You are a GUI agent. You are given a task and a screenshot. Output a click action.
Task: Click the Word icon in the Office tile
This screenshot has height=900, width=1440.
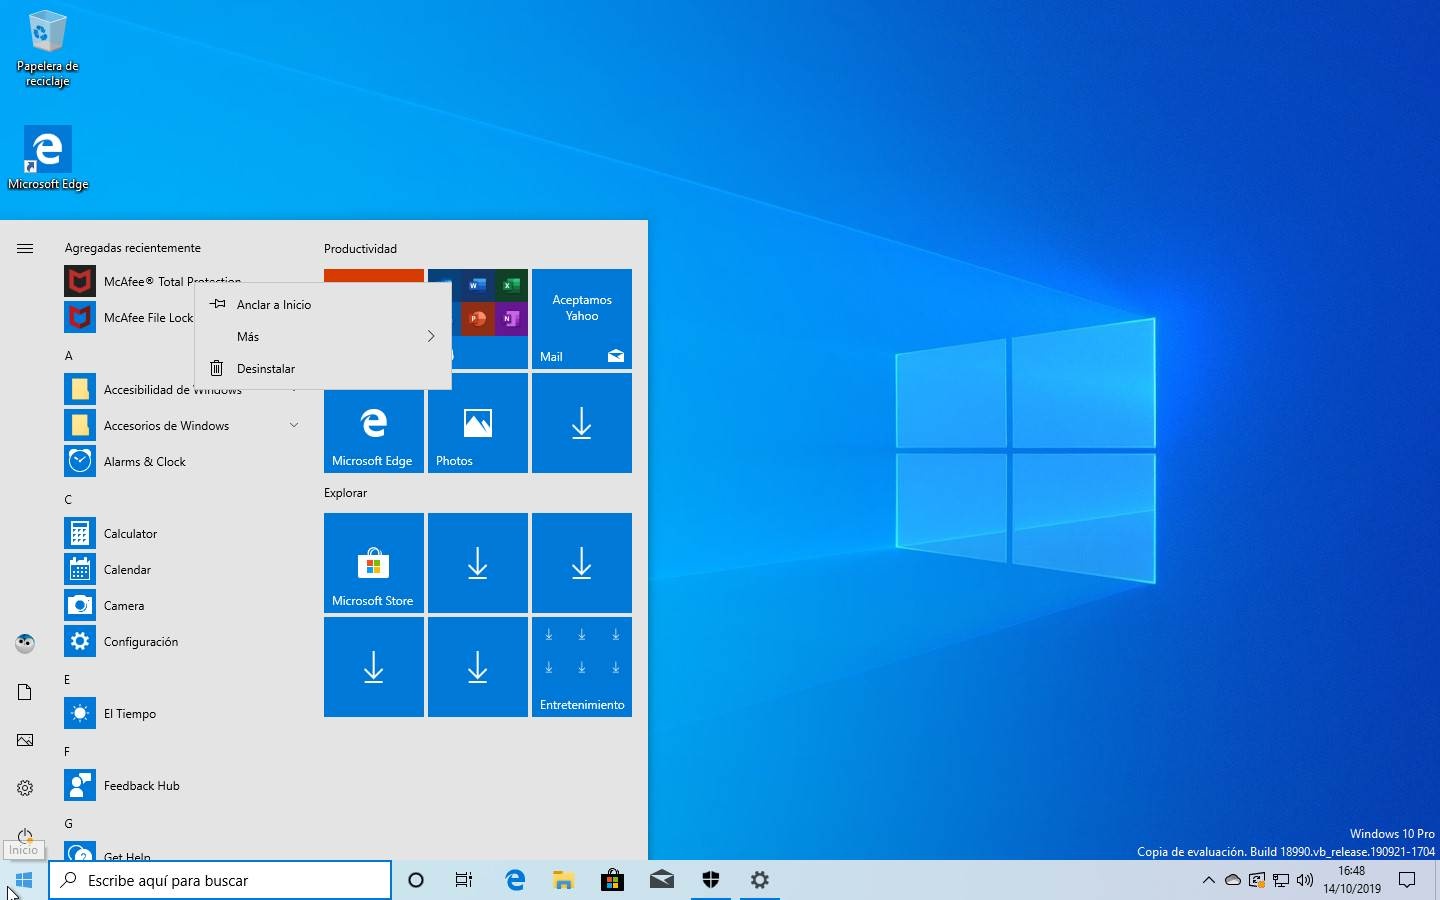tap(477, 285)
